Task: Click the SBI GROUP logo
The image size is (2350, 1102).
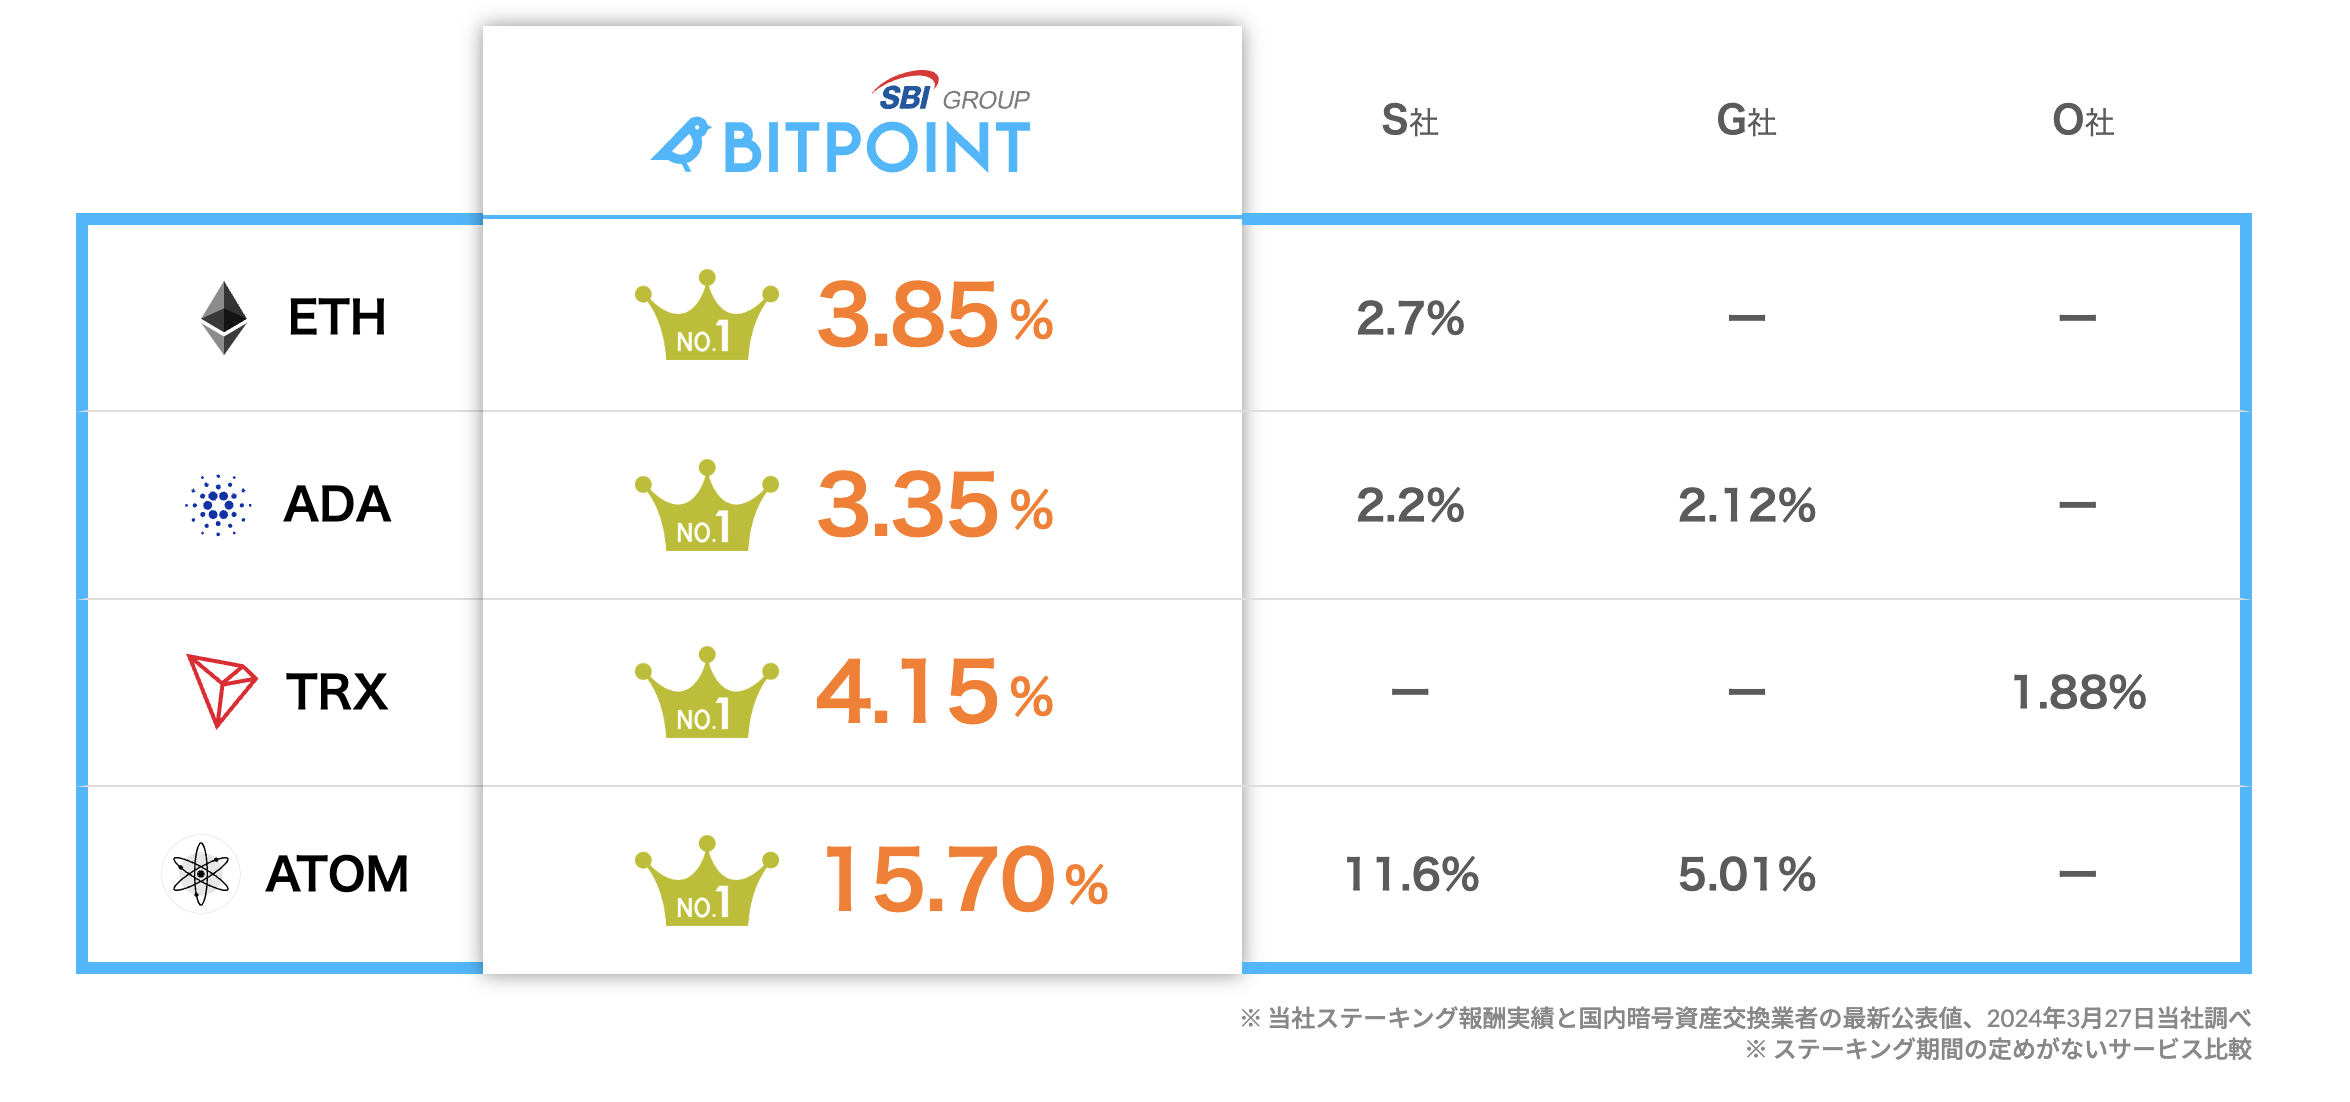Action: (950, 91)
